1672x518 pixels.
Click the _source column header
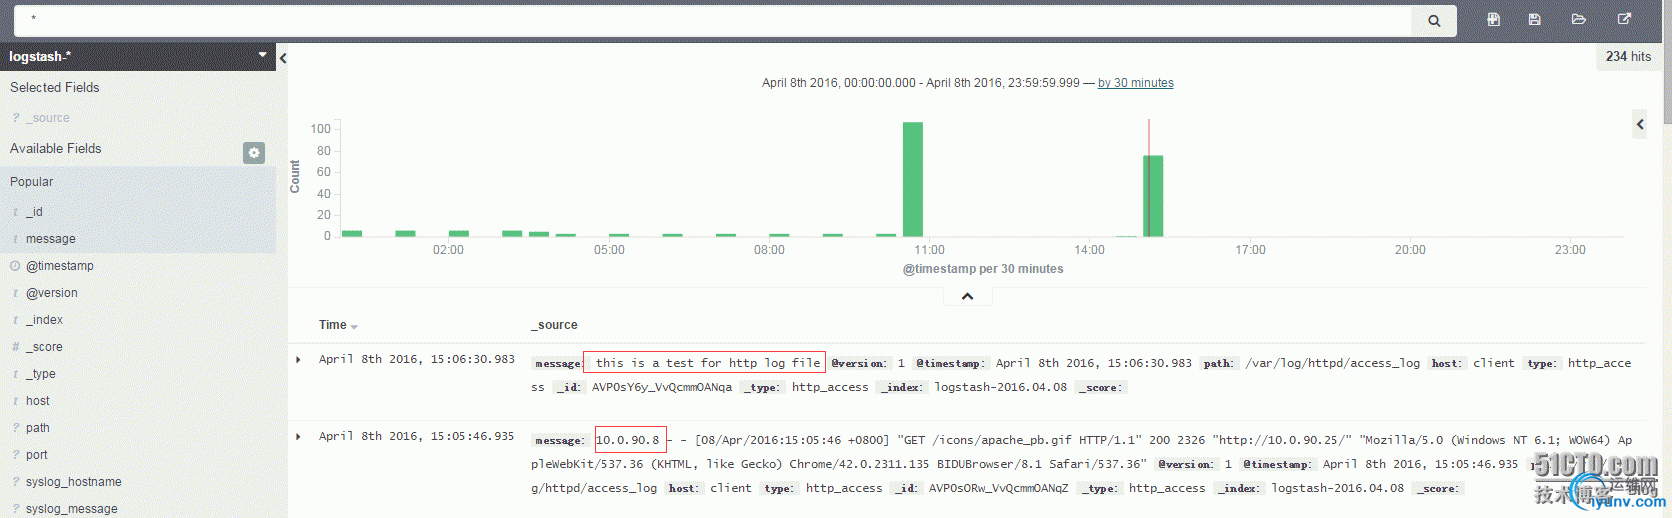point(554,325)
